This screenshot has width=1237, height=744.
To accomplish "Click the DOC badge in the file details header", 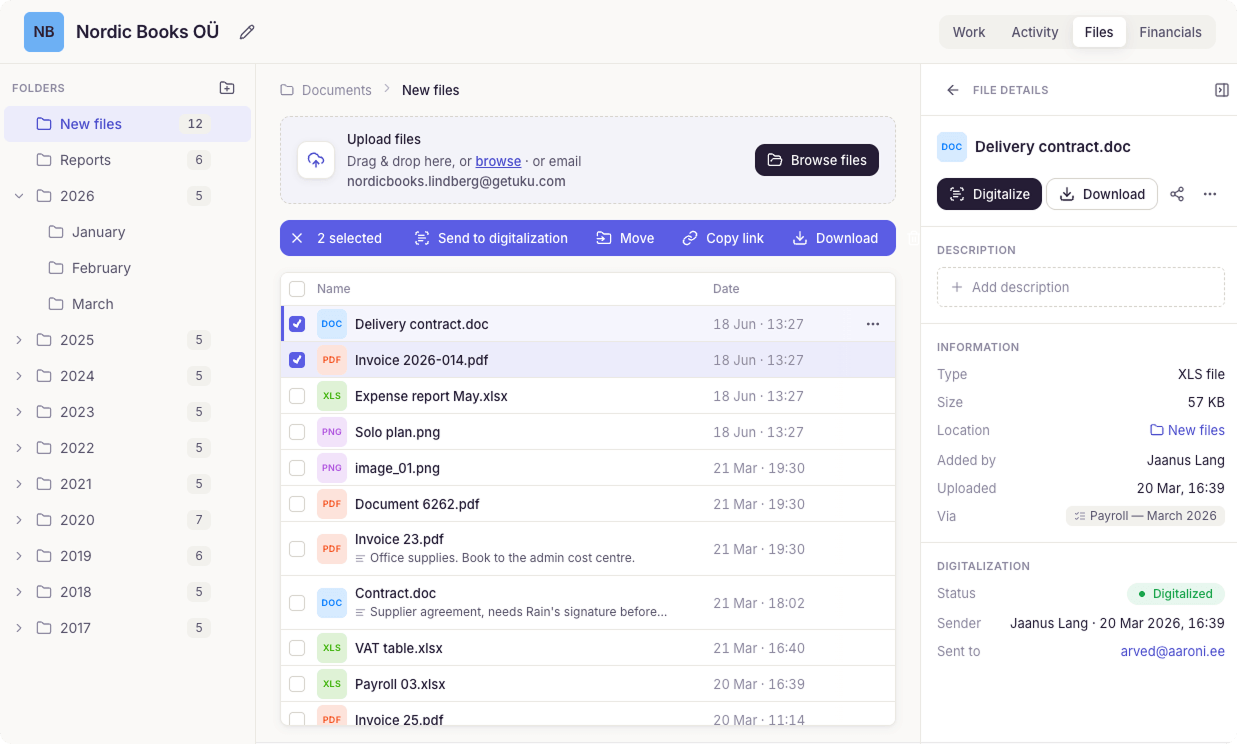I will point(952,147).
